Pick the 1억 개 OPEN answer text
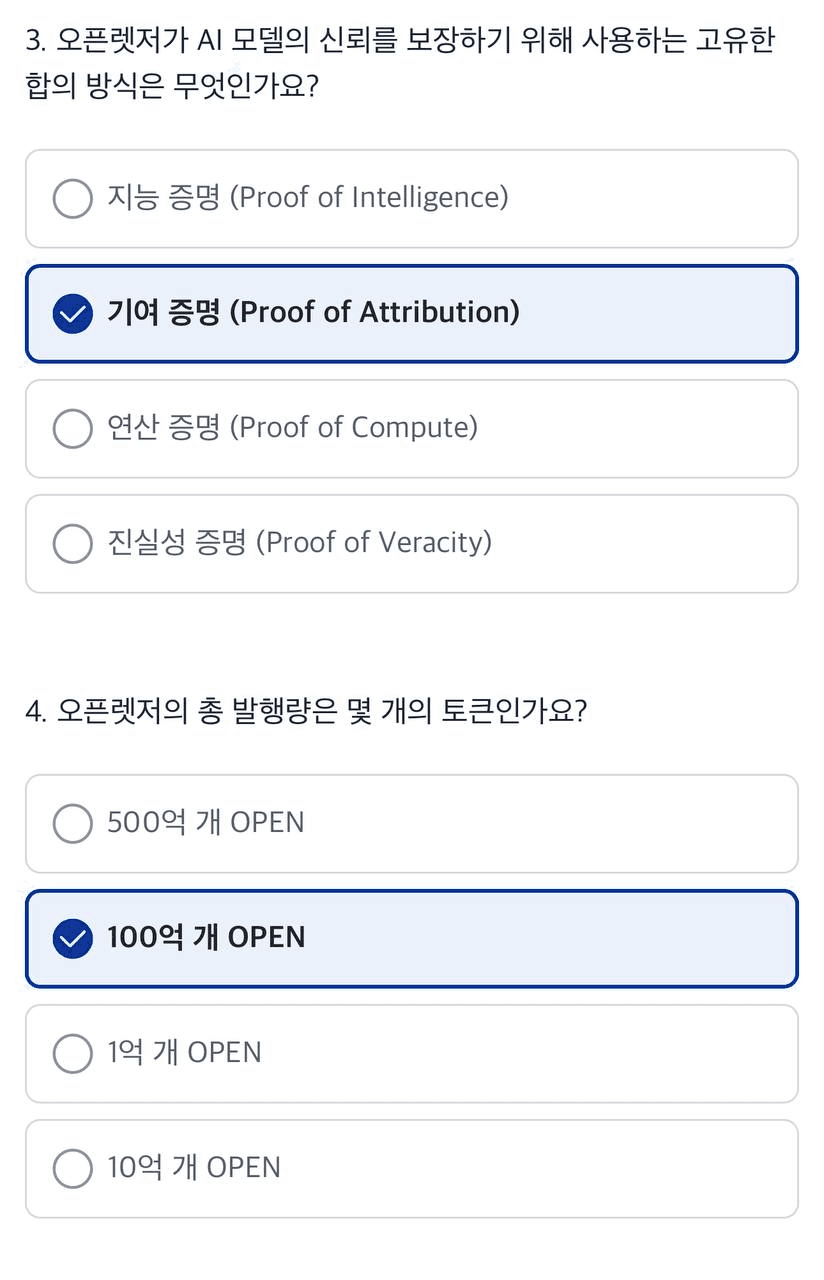824x1280 pixels. click(184, 1052)
